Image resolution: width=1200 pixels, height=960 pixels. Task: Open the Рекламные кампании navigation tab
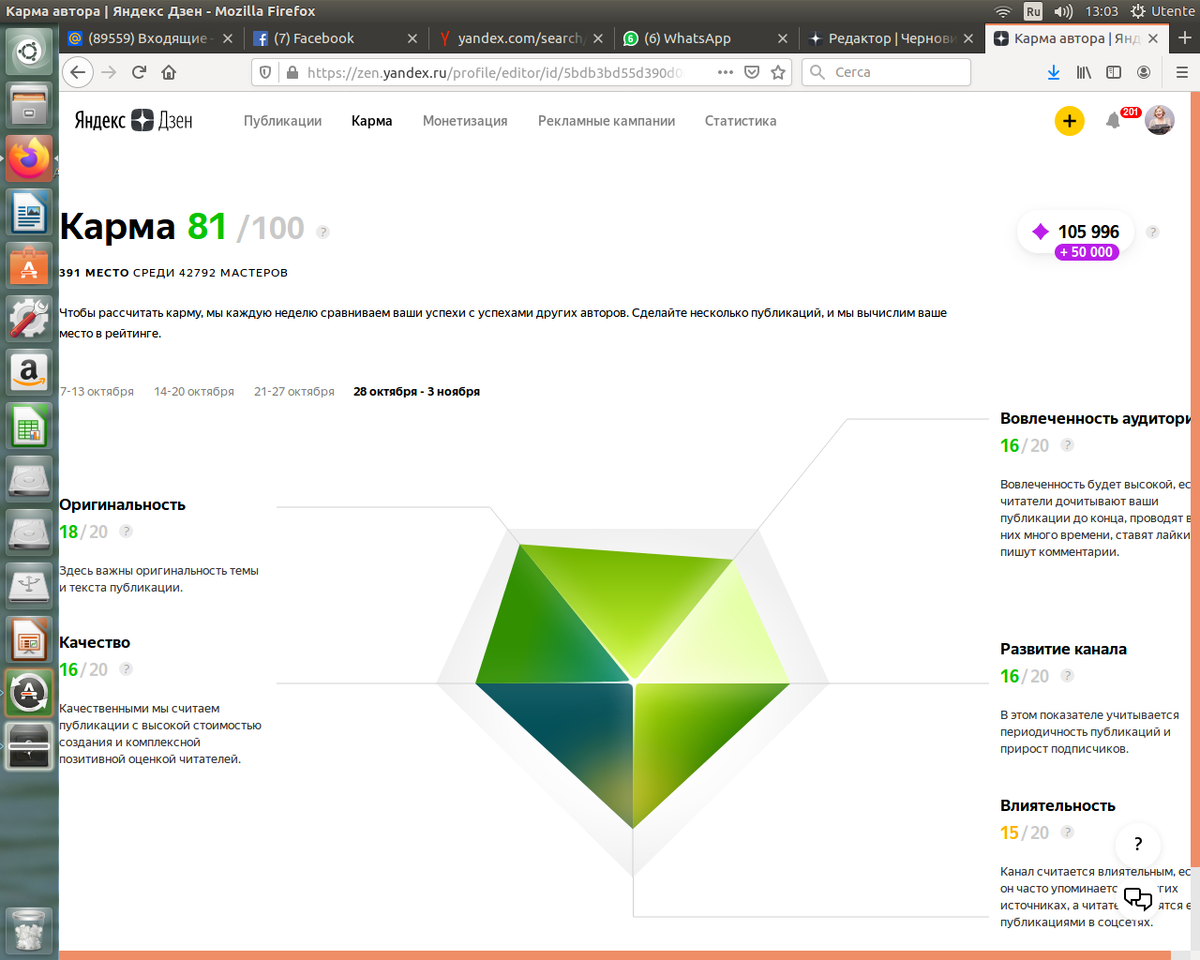(x=606, y=121)
